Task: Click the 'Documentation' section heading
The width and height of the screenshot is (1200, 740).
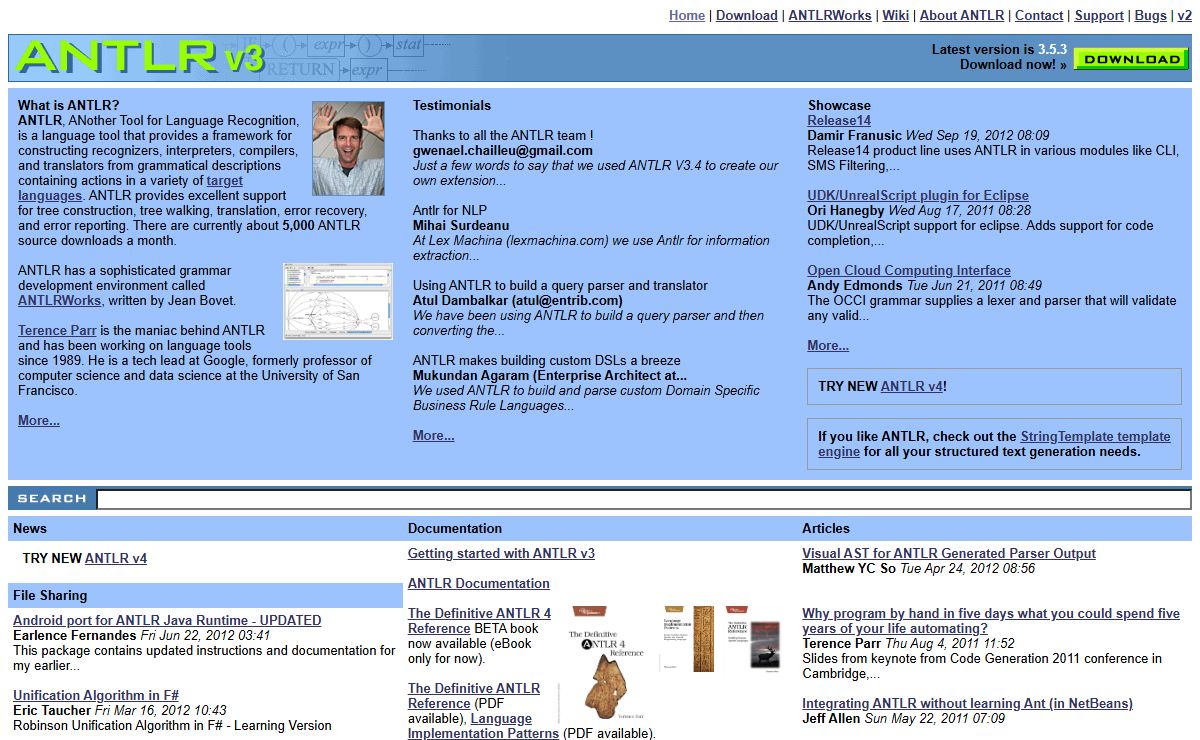Action: pos(455,528)
